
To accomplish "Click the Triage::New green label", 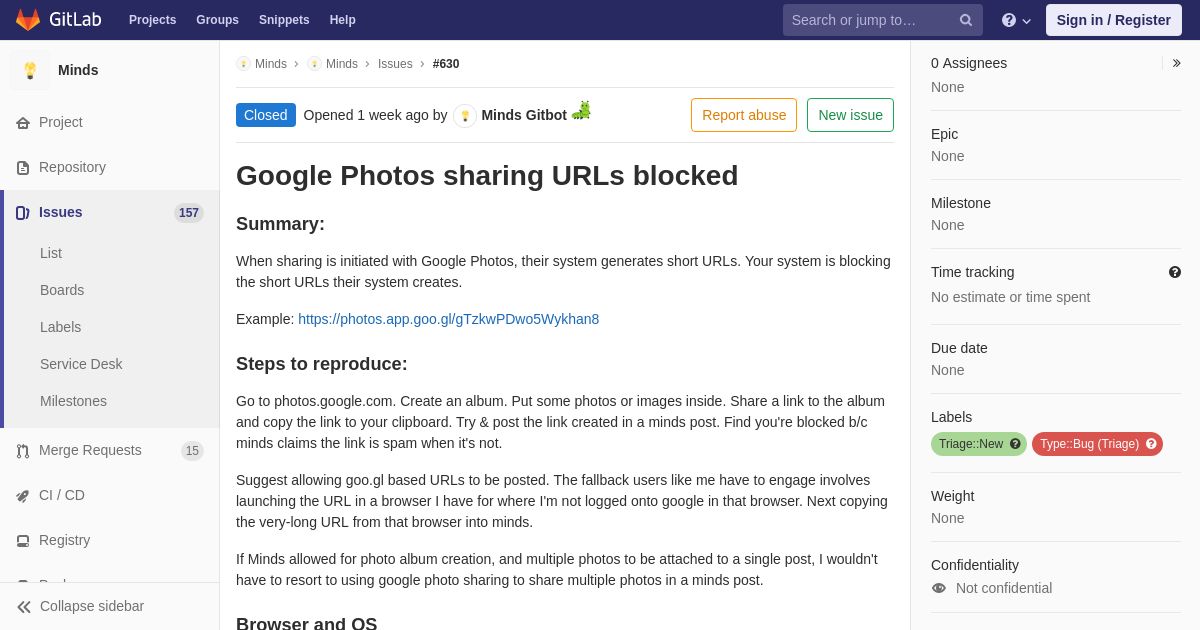I will click(971, 444).
